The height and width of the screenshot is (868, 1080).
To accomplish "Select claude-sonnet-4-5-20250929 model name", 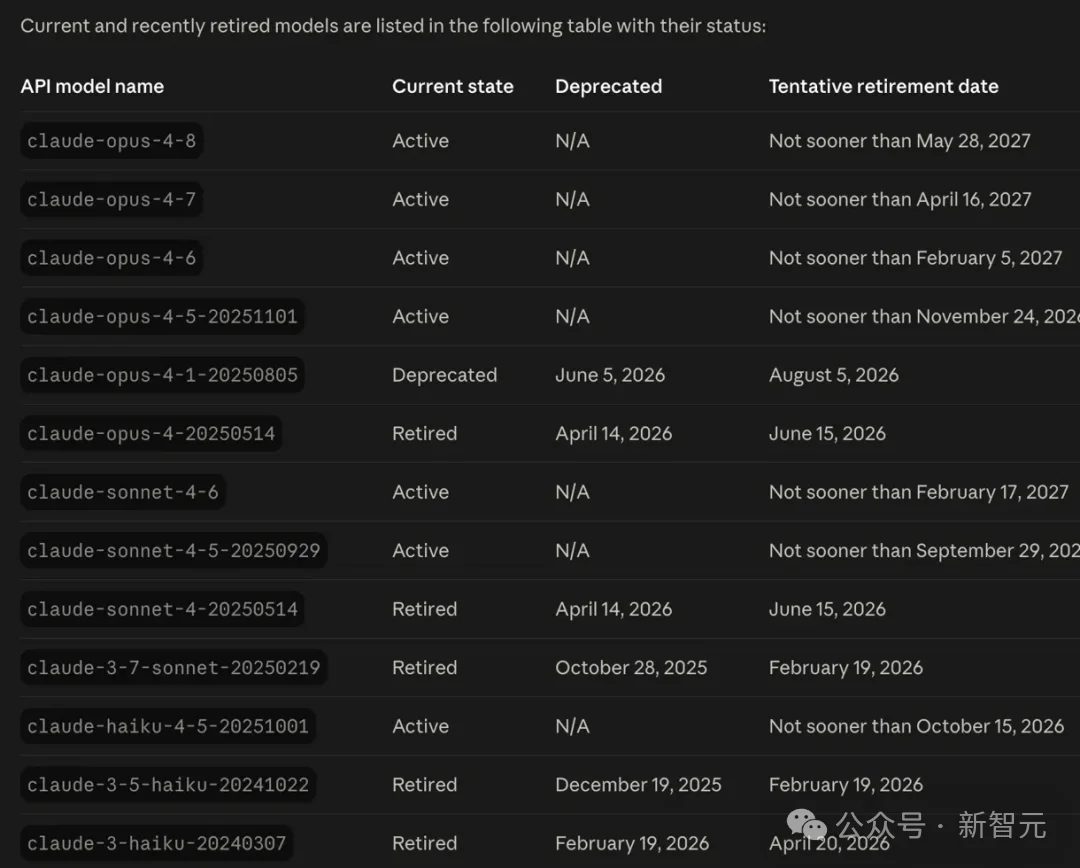I will tap(174, 550).
